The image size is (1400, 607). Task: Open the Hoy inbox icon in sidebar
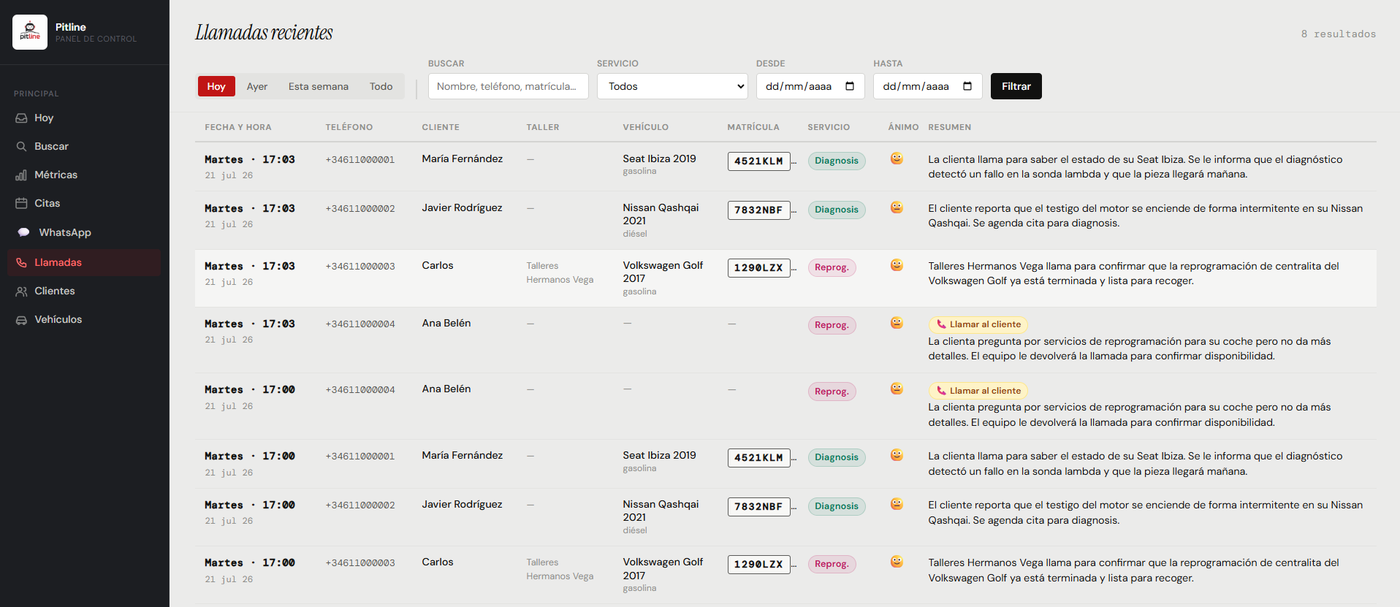[22, 118]
